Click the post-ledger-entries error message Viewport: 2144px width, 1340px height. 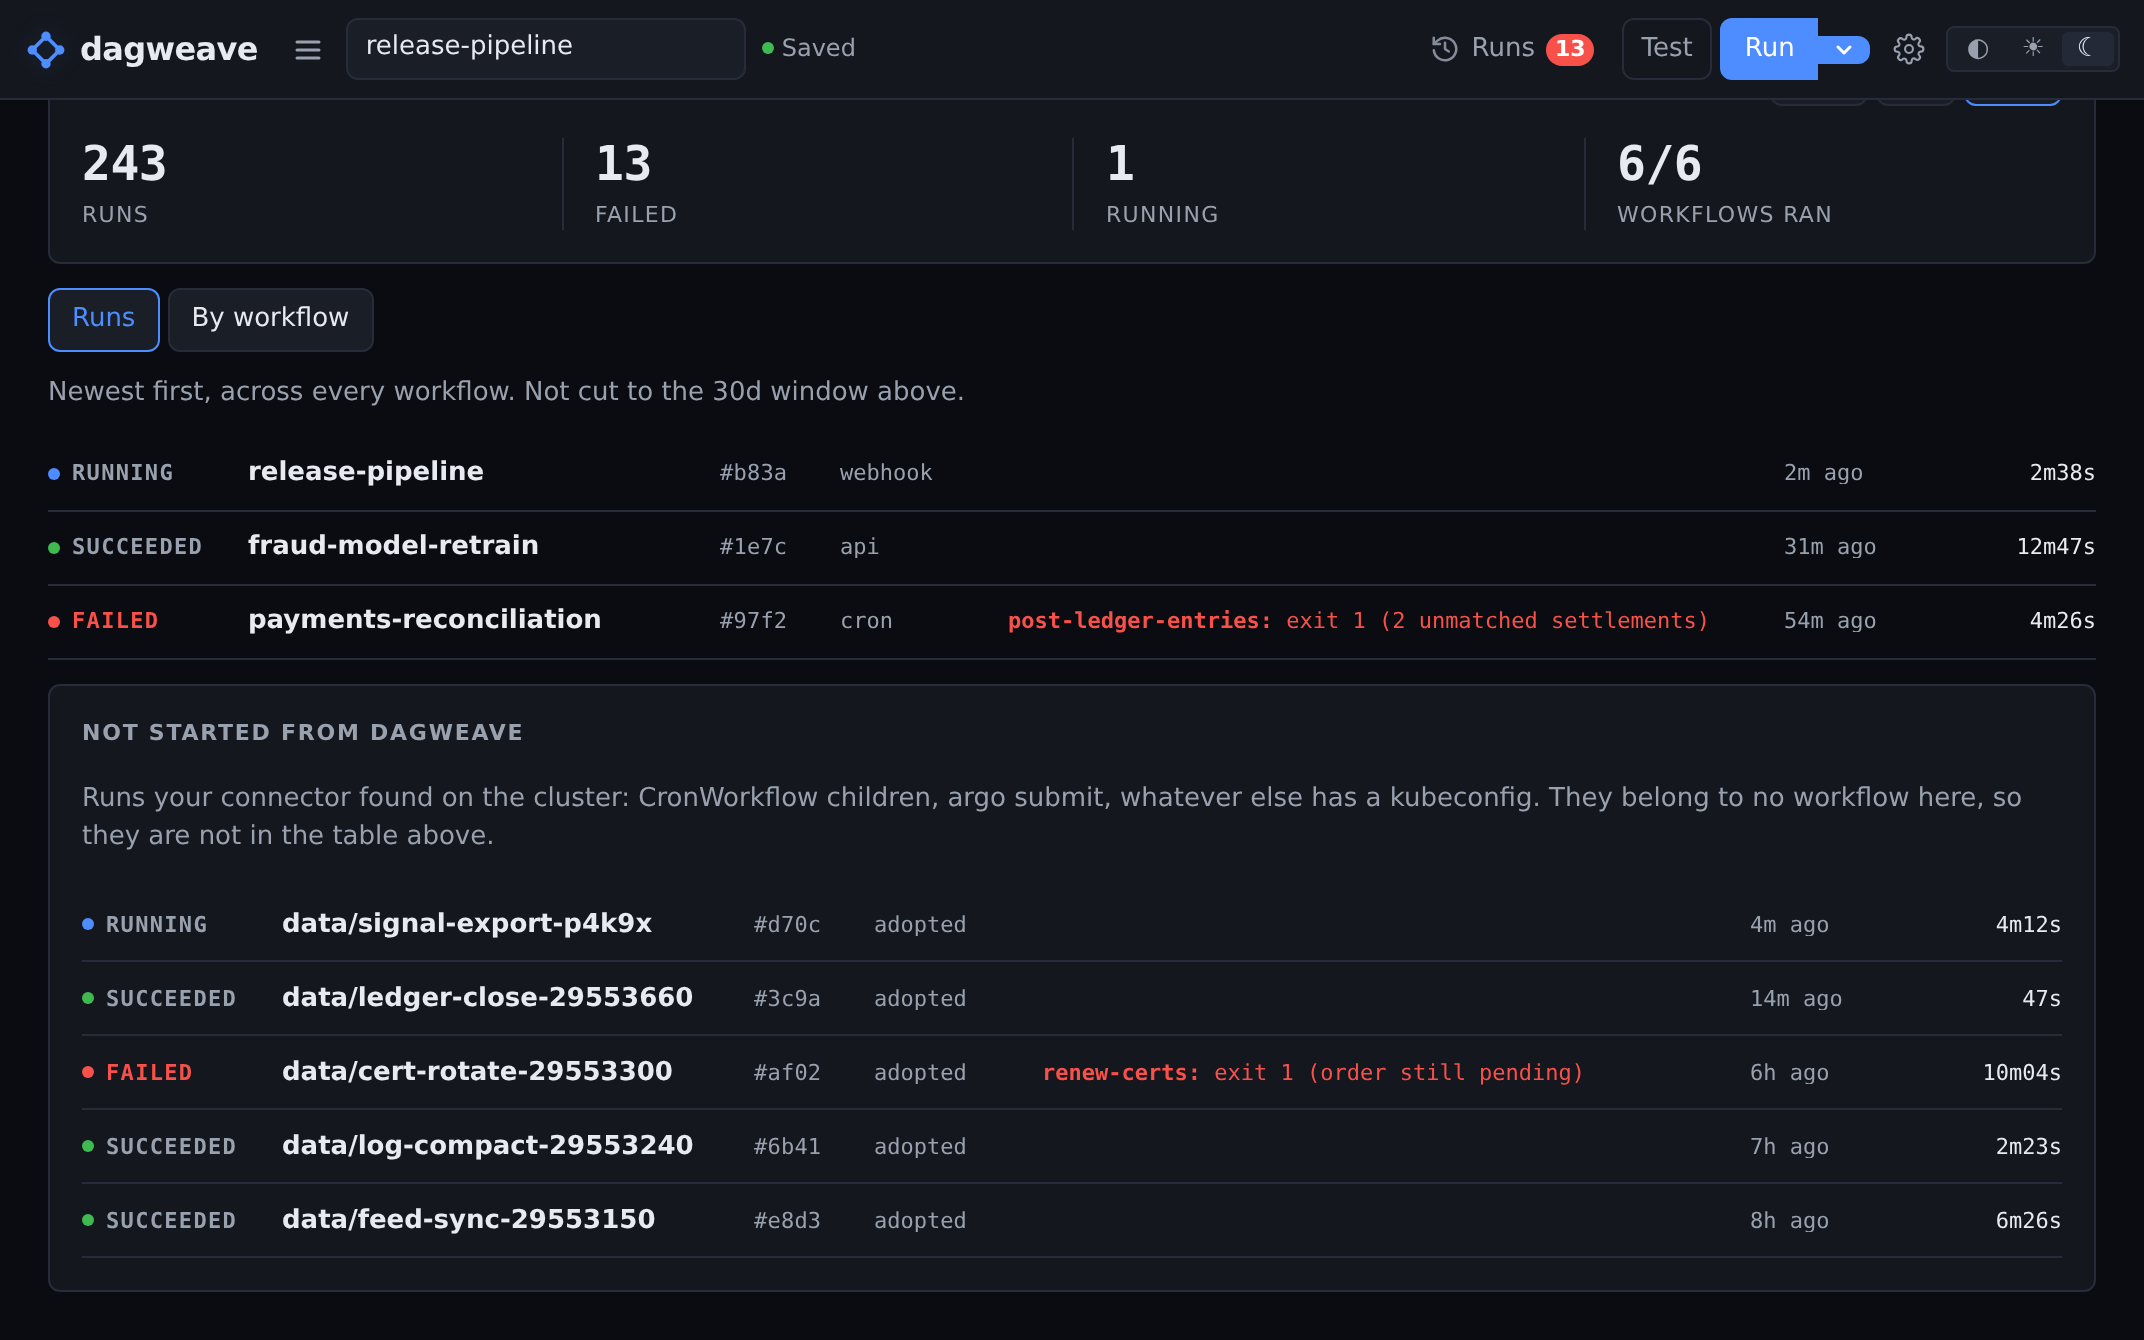pos(1358,621)
